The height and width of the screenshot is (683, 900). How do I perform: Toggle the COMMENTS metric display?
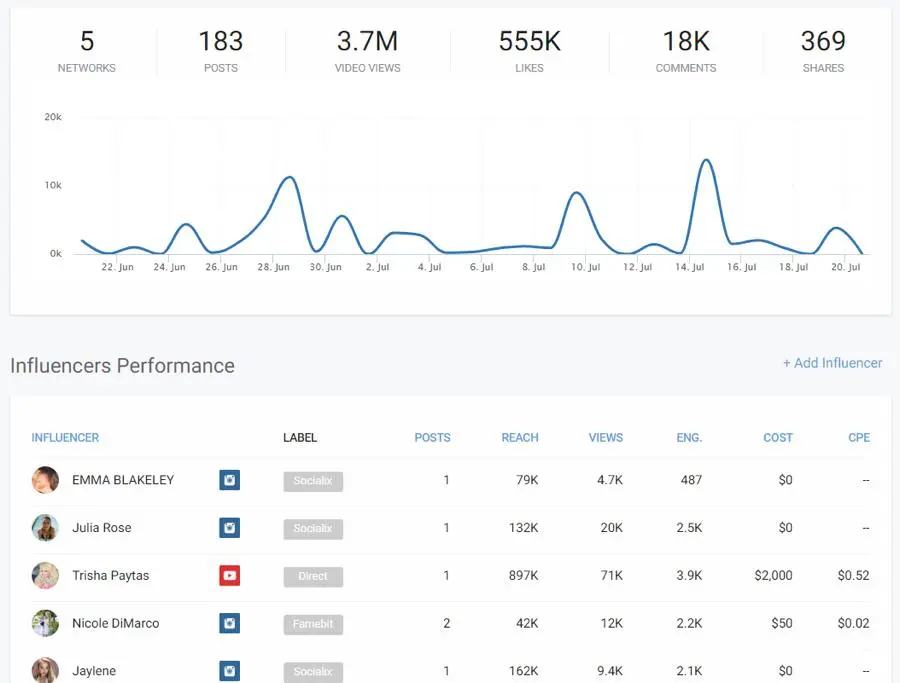coord(685,52)
